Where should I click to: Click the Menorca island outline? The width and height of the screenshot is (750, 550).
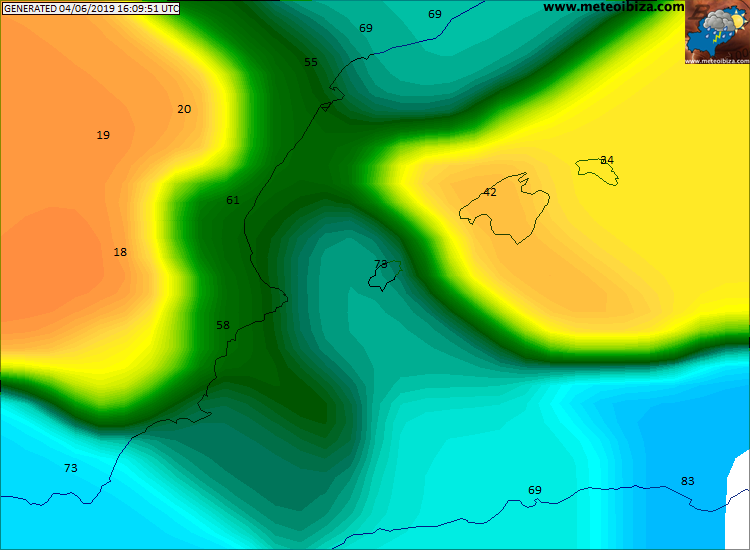point(597,172)
